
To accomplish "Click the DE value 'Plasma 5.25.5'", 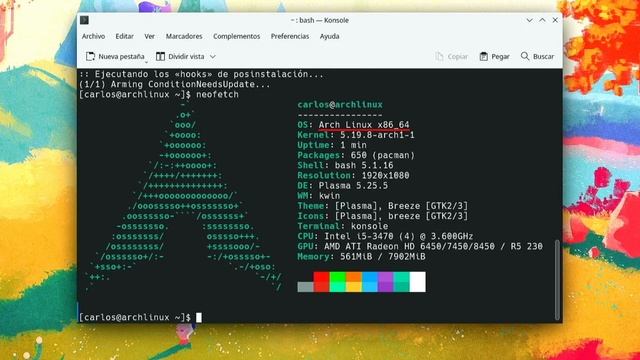I will (x=353, y=186).
